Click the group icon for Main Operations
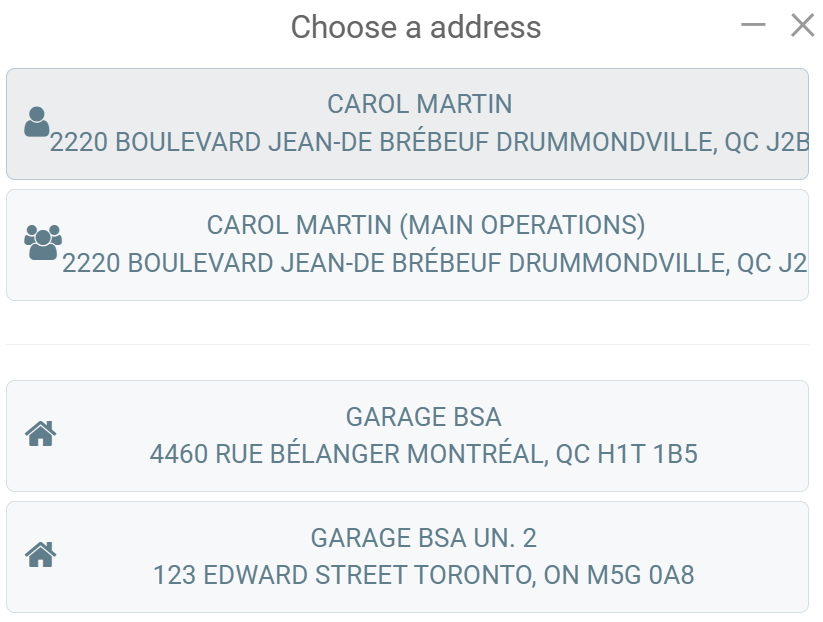 (x=42, y=243)
